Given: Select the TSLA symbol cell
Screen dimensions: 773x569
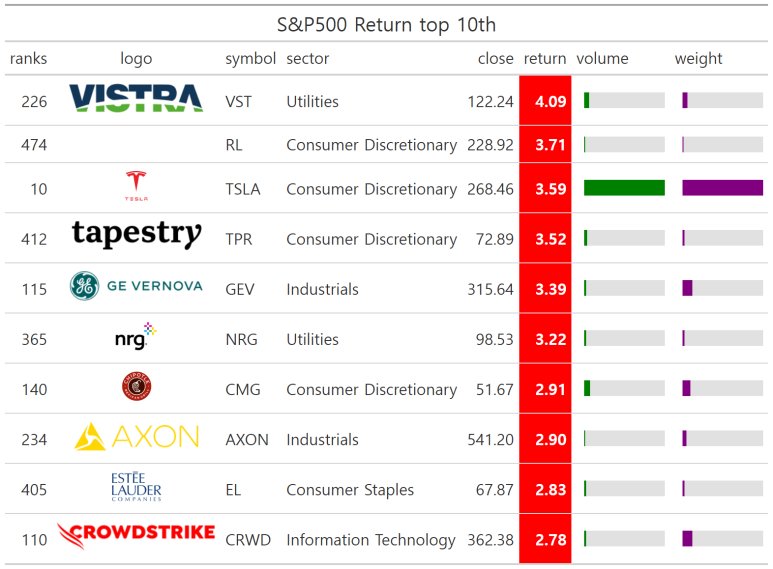Looking at the screenshot, I should tap(243, 189).
